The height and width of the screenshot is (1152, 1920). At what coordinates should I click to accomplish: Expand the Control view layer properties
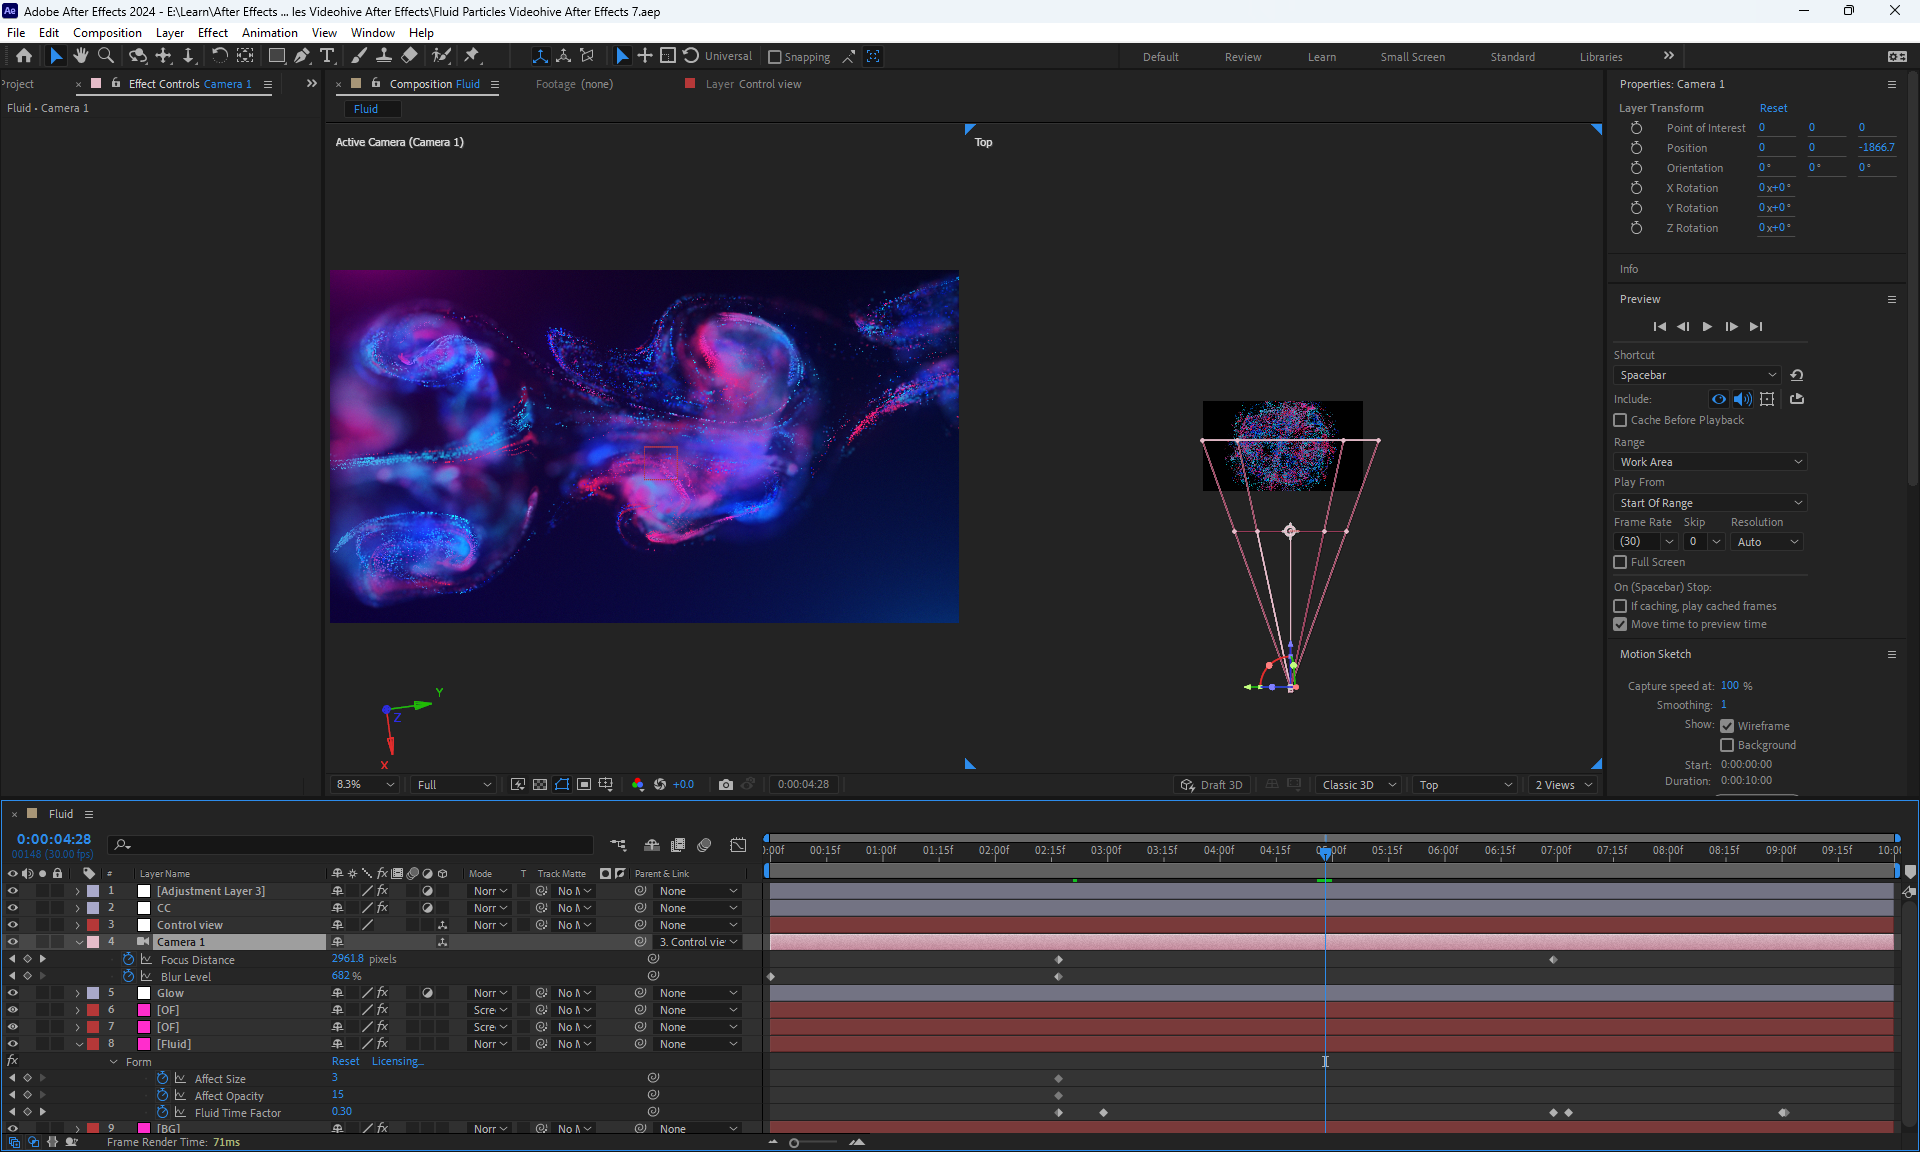coord(78,925)
